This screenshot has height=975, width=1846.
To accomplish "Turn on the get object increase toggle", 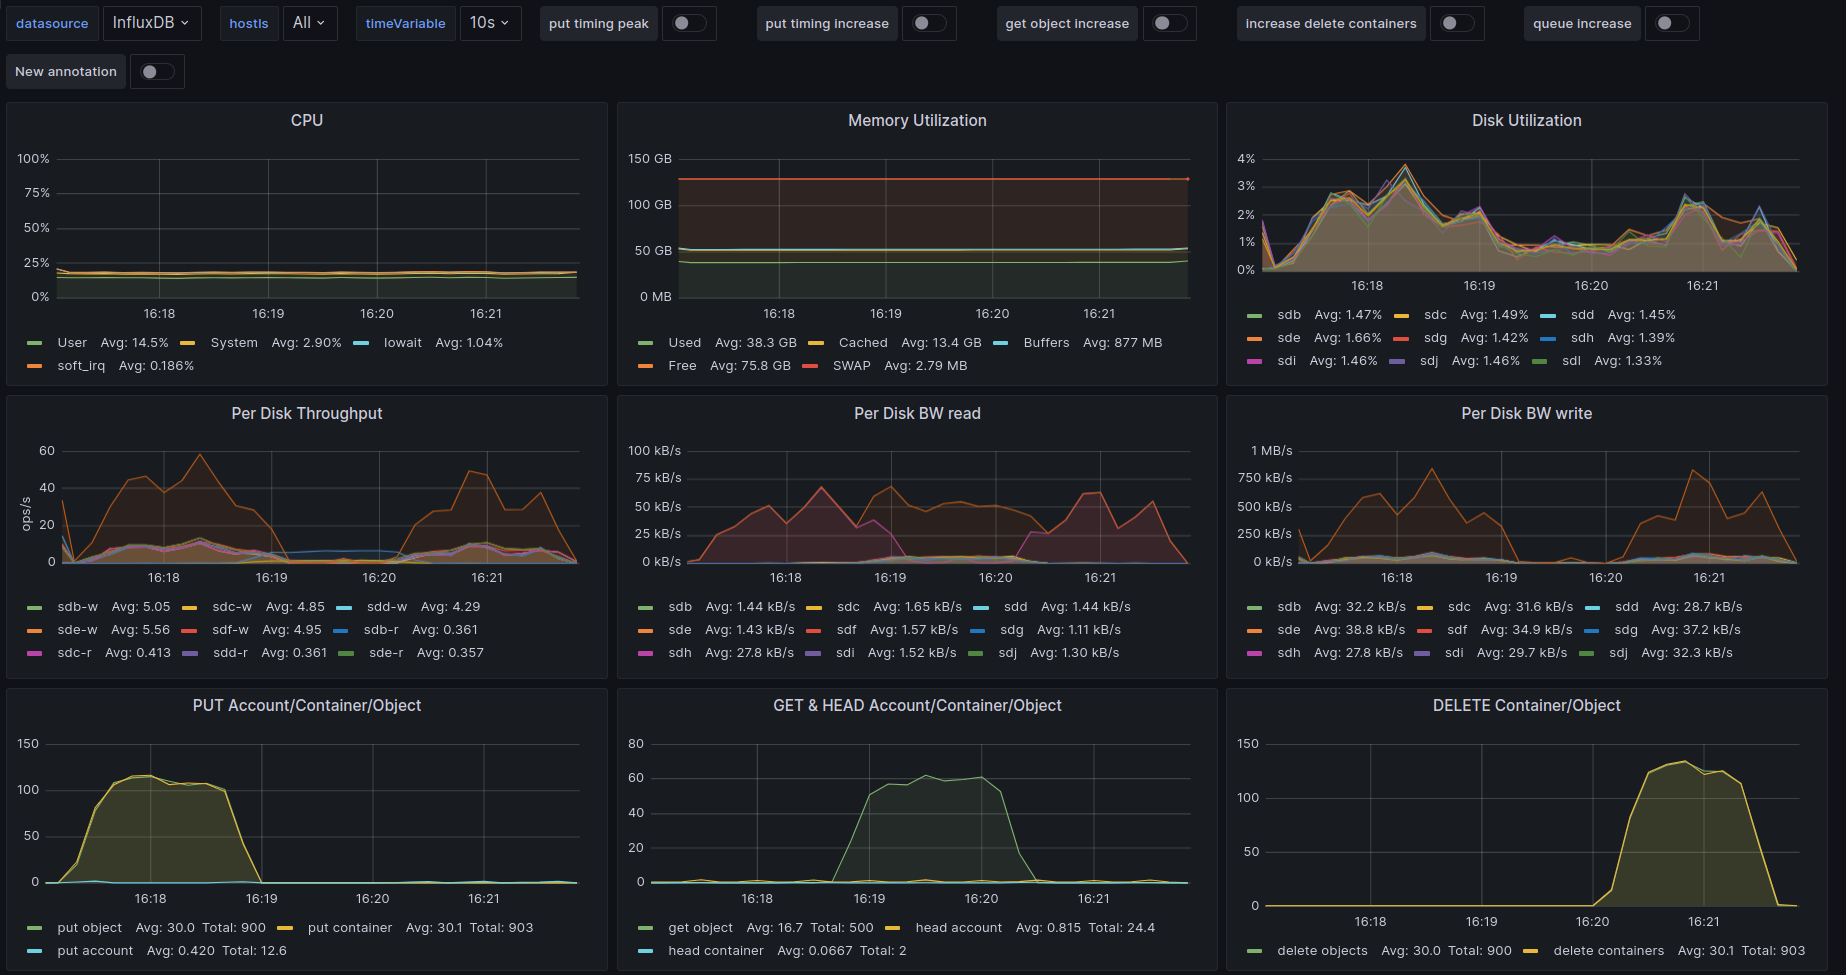I will 1168,23.
